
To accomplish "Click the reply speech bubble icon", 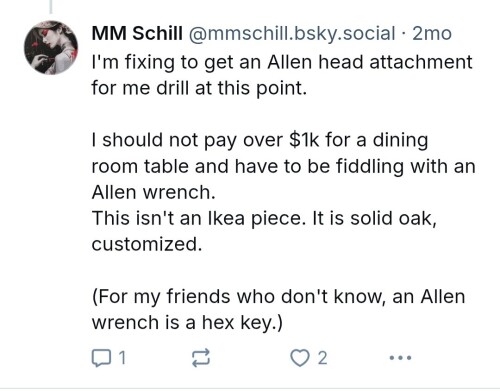I will 101,358.
